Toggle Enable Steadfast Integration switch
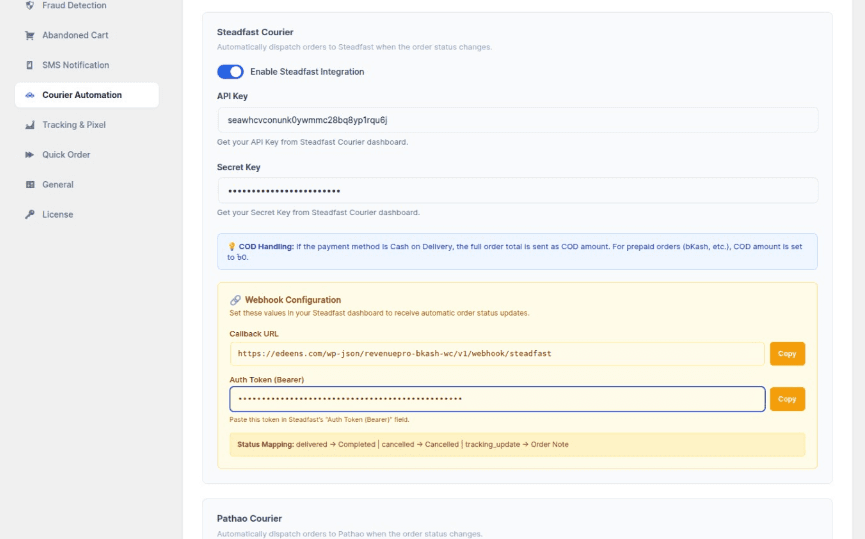865x539 pixels. point(230,72)
